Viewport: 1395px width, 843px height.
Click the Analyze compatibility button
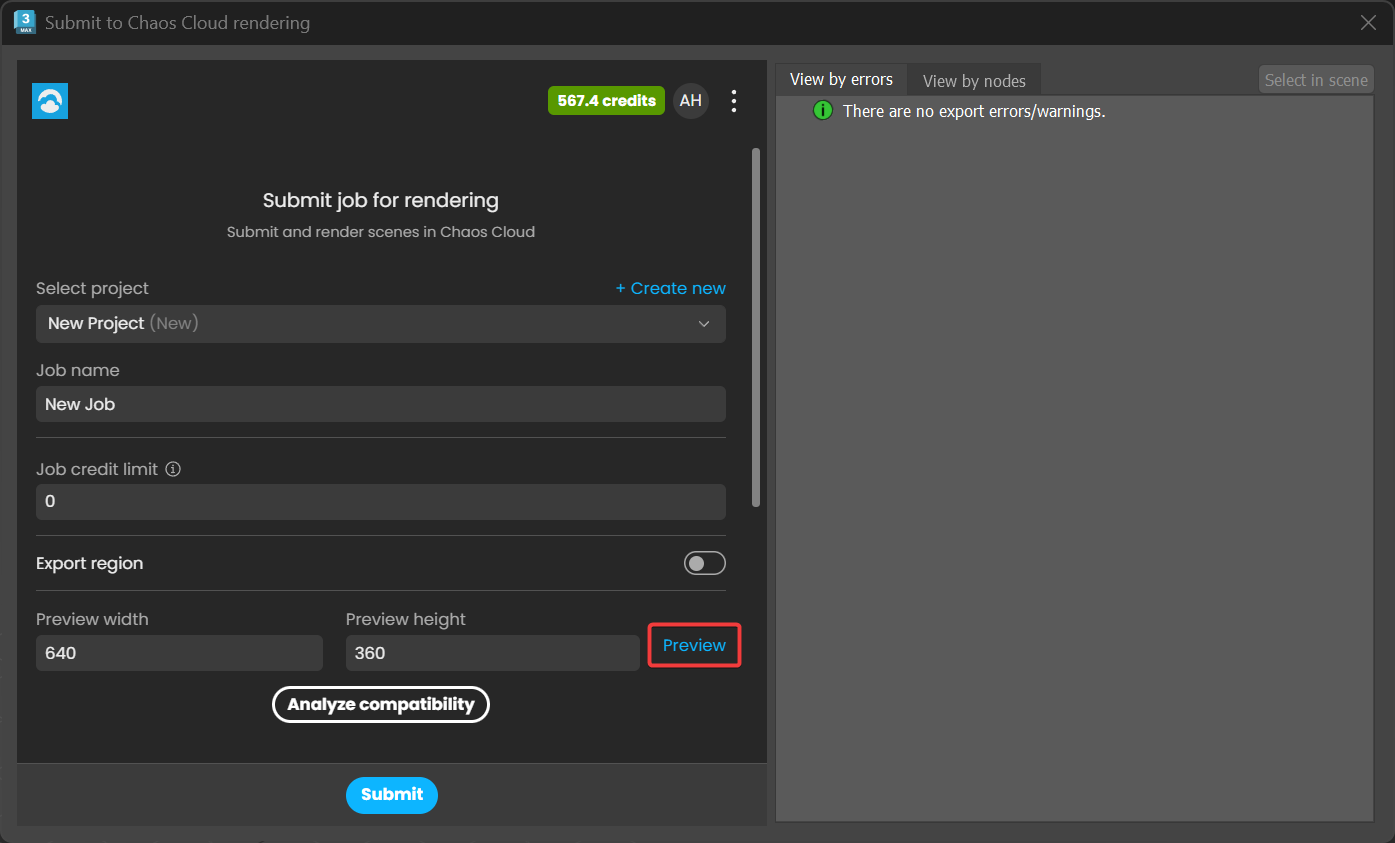[x=381, y=704]
